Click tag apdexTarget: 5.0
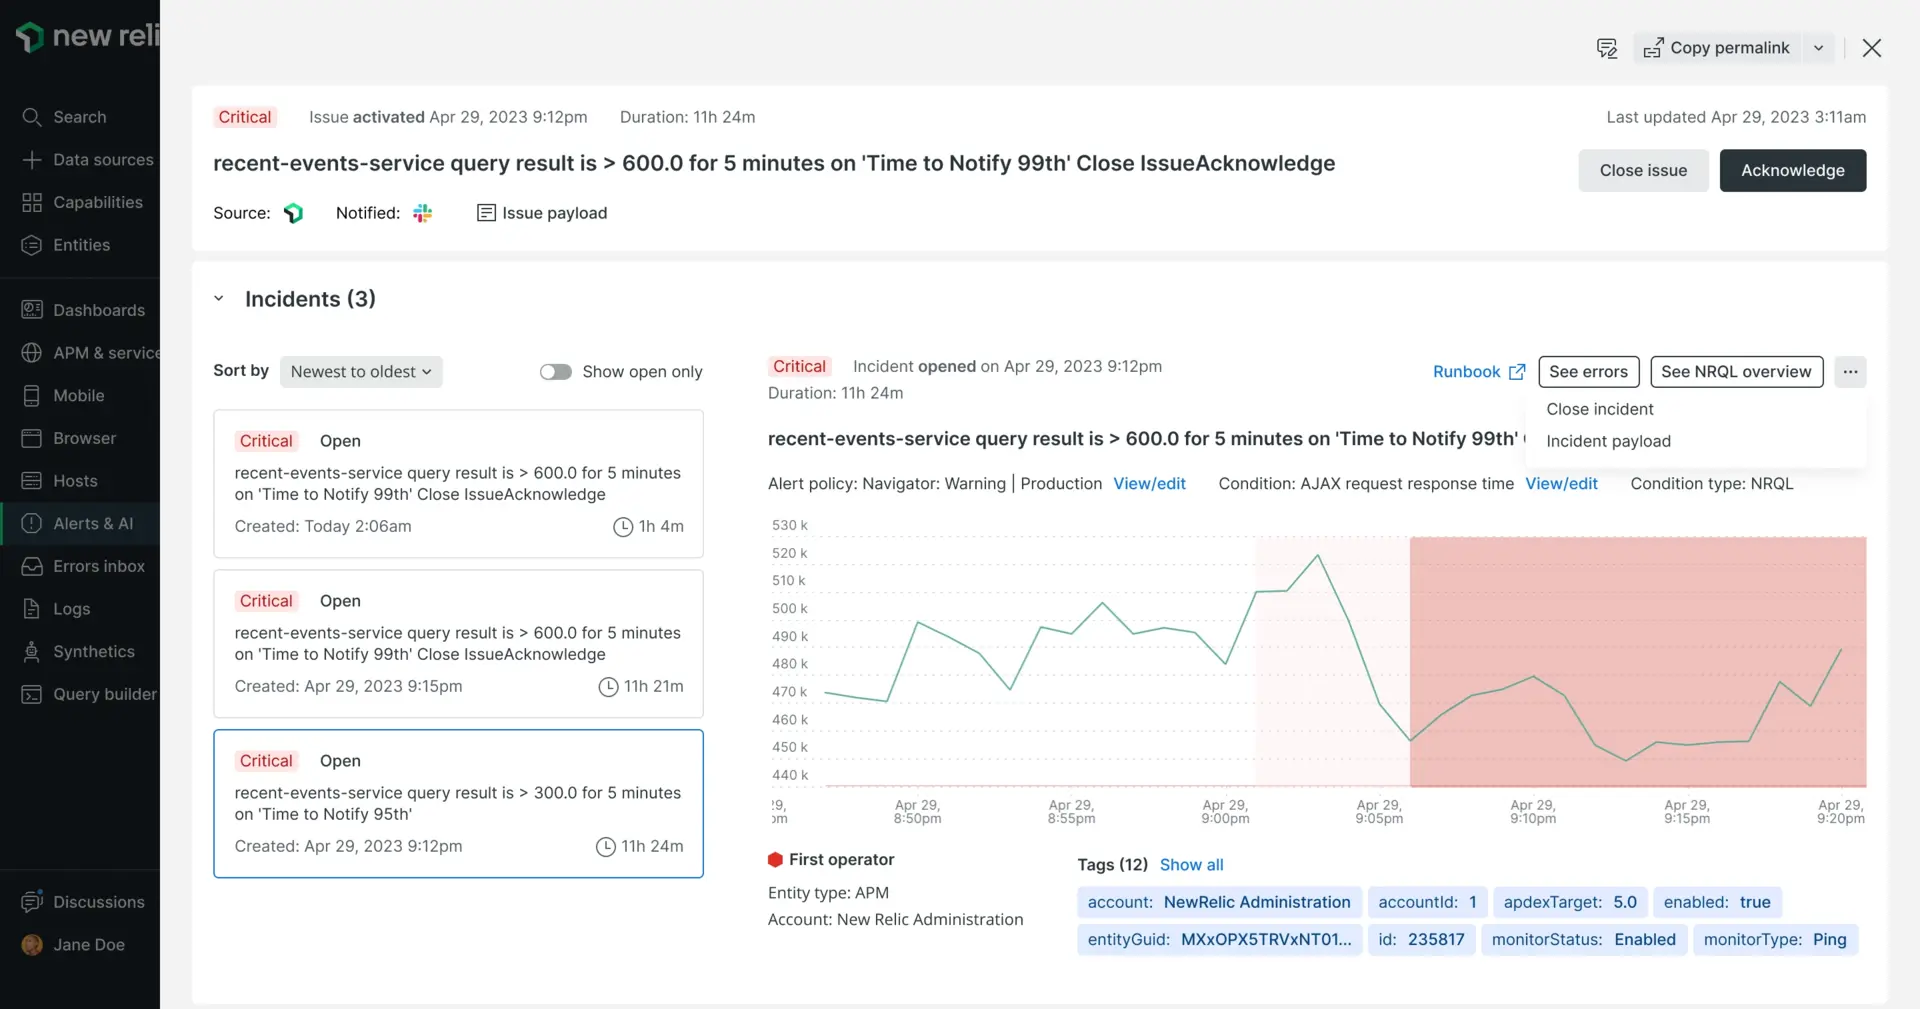This screenshot has width=1920, height=1009. click(x=1570, y=902)
